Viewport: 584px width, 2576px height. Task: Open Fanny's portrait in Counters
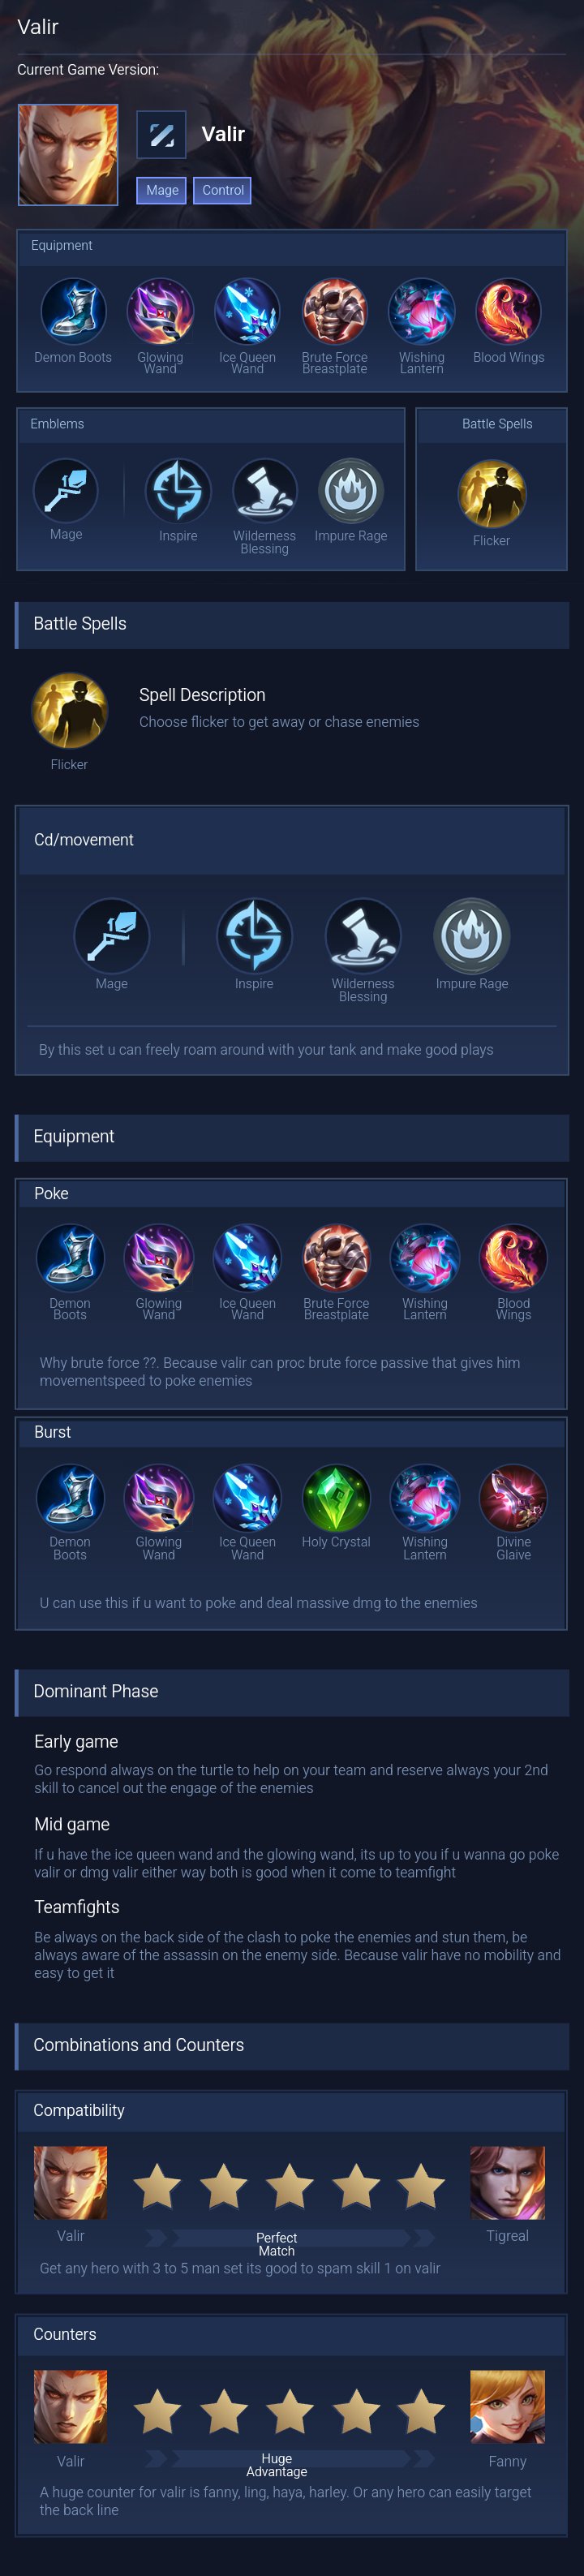coord(508,2407)
